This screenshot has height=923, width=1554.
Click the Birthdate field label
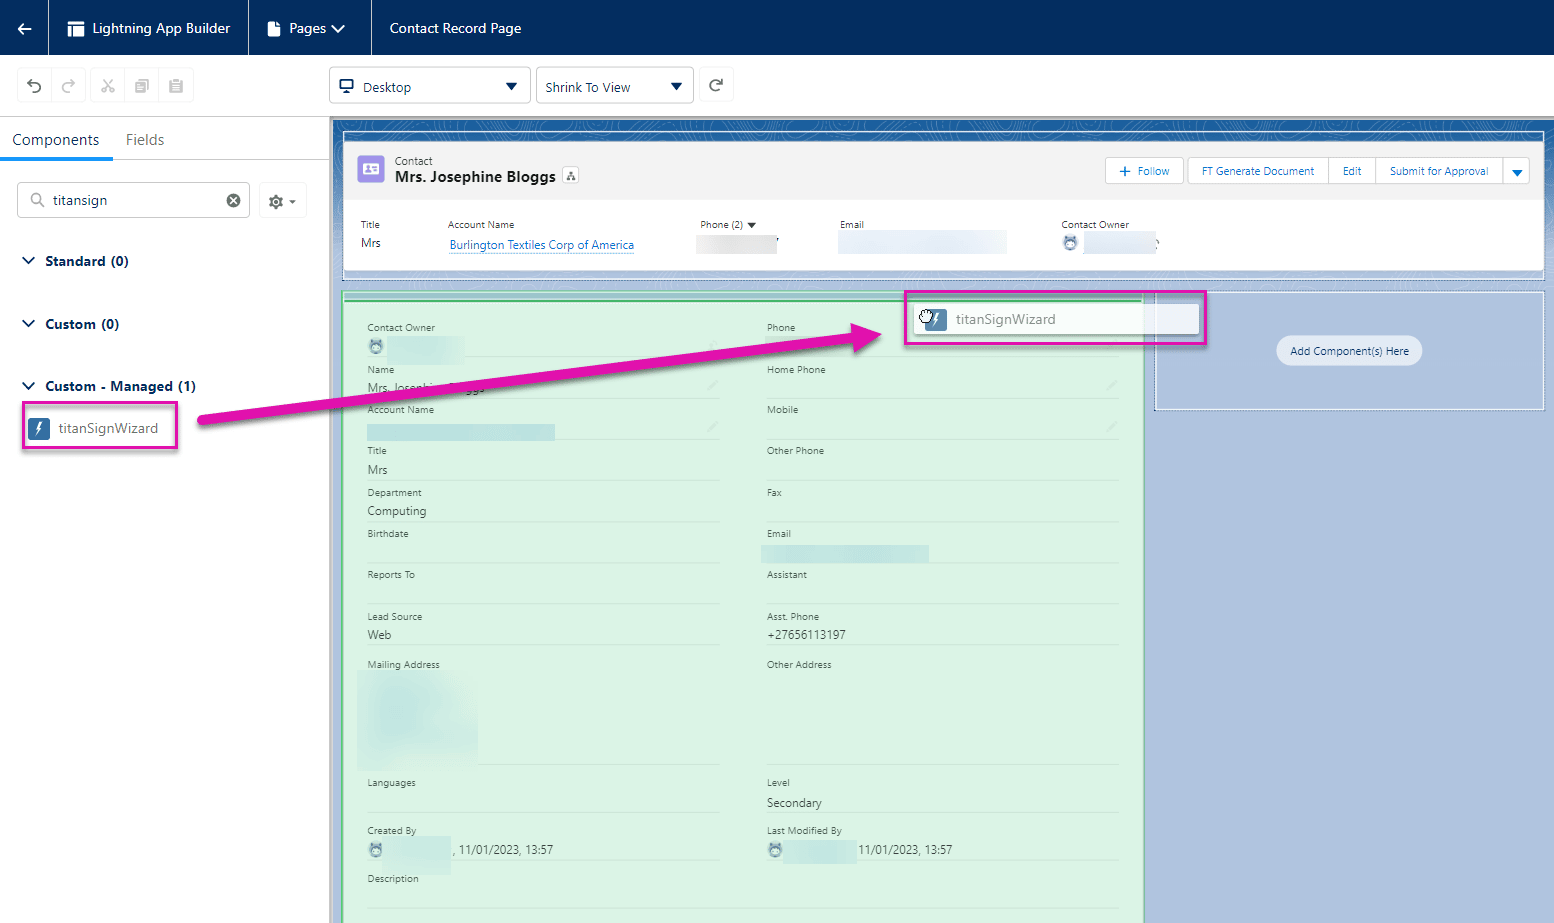pyautogui.click(x=388, y=534)
